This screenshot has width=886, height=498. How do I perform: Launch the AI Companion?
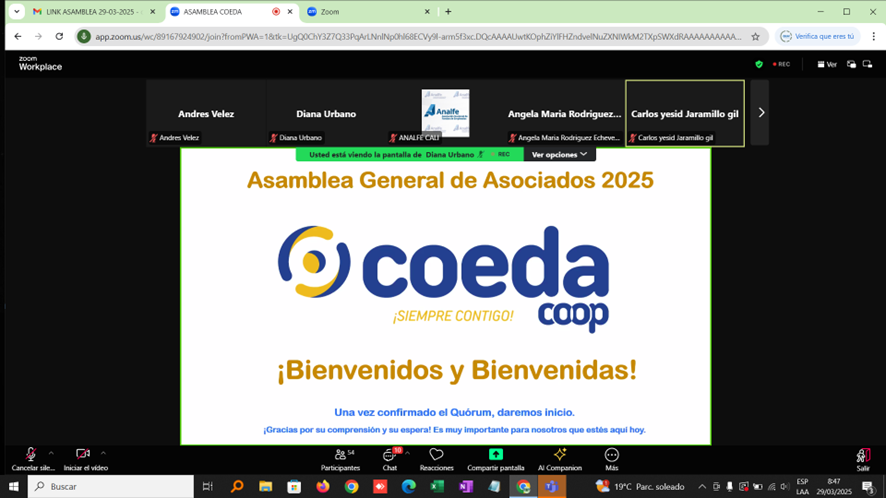coord(559,455)
